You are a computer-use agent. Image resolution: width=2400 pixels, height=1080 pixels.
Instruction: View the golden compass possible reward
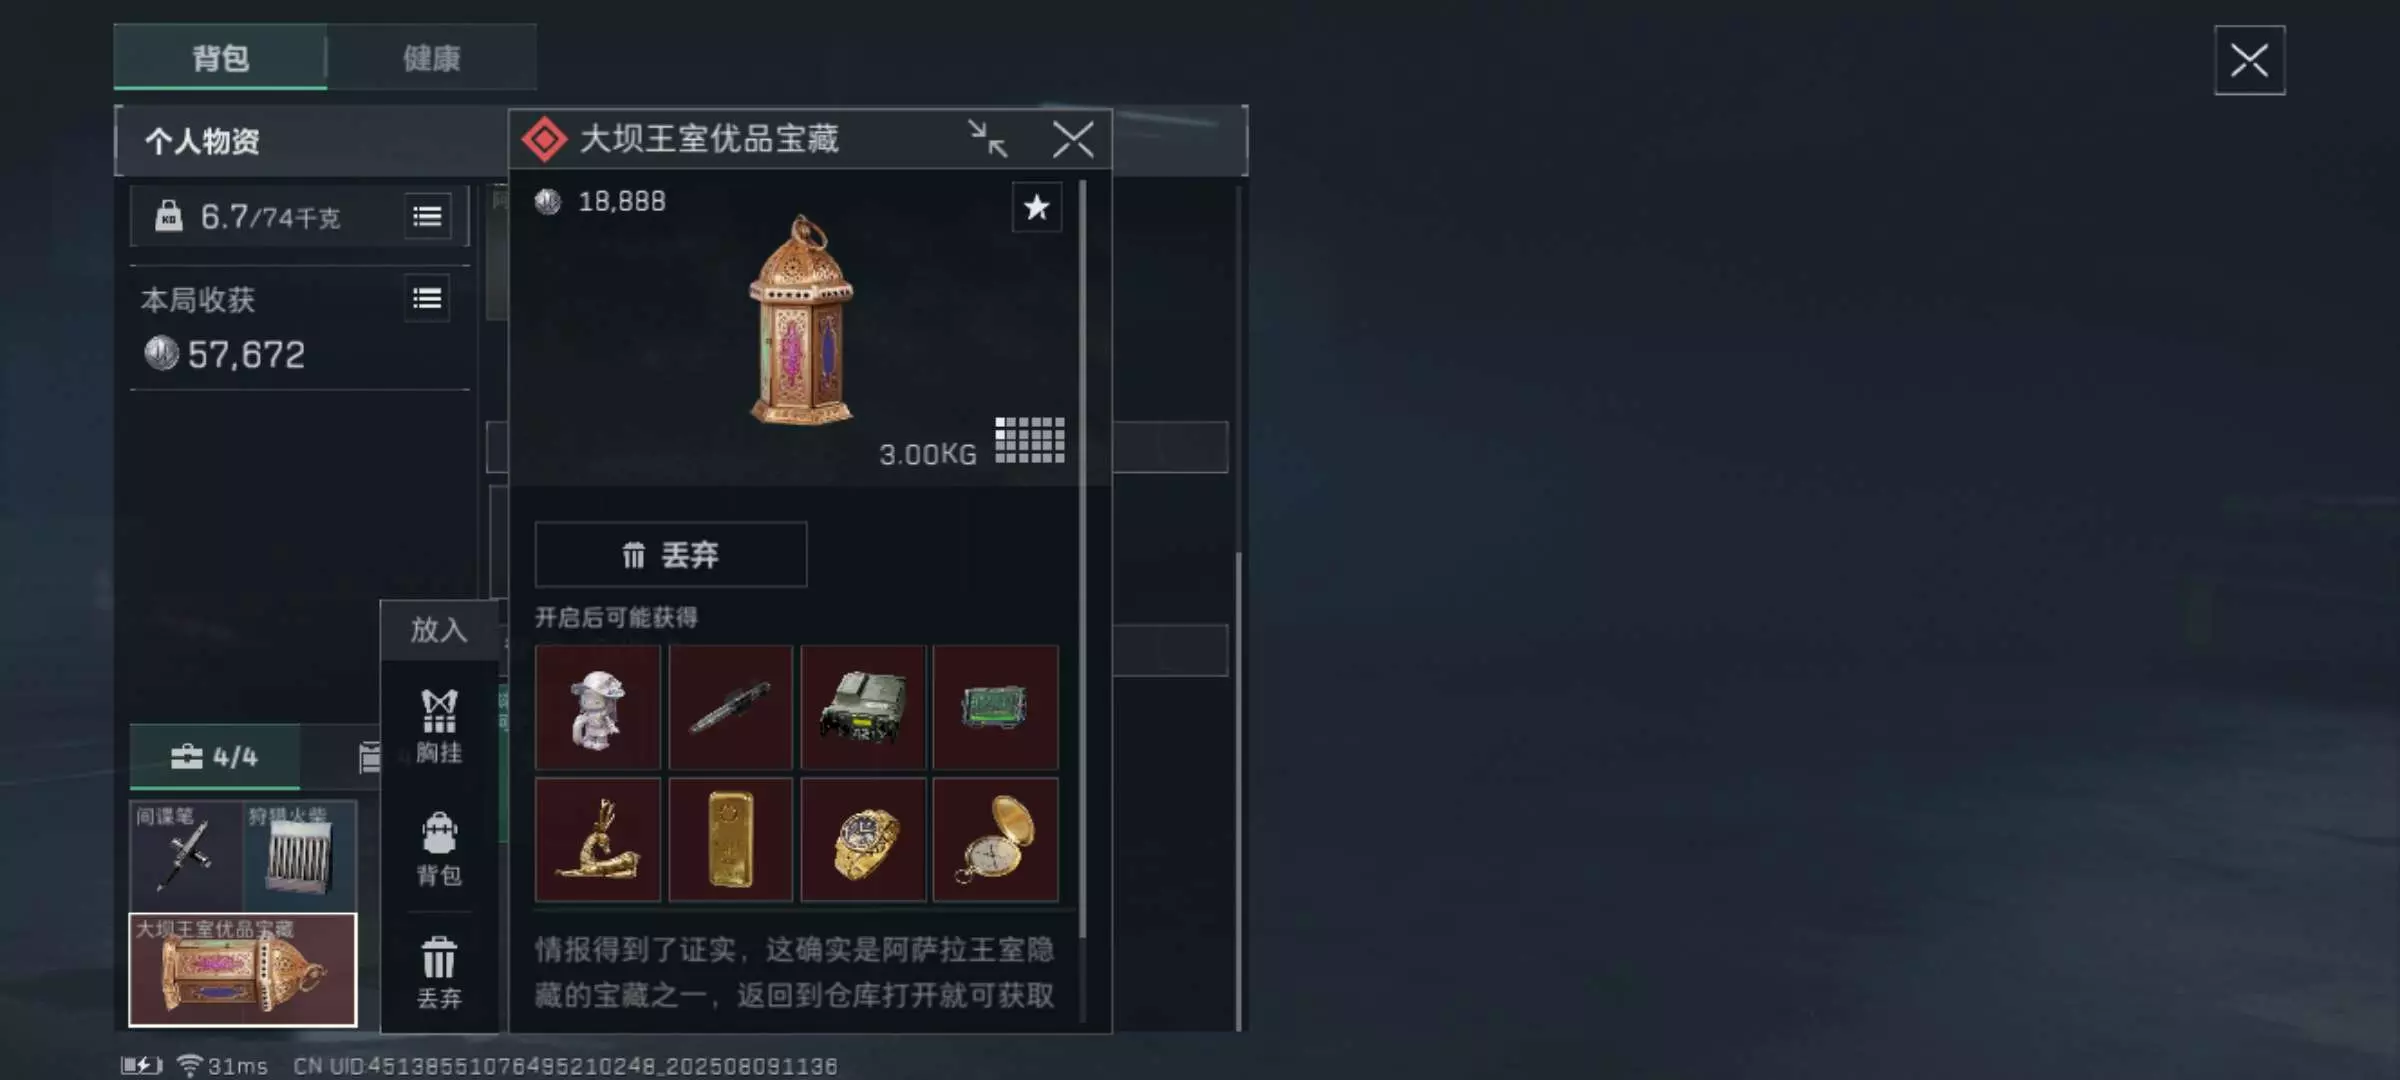coord(995,840)
